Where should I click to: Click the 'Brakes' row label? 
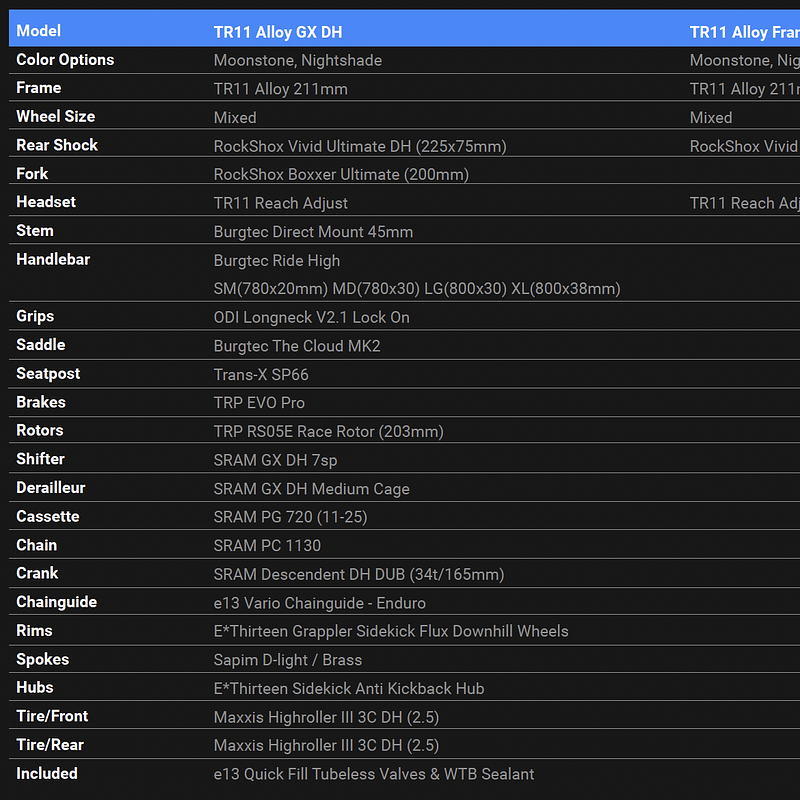41,402
